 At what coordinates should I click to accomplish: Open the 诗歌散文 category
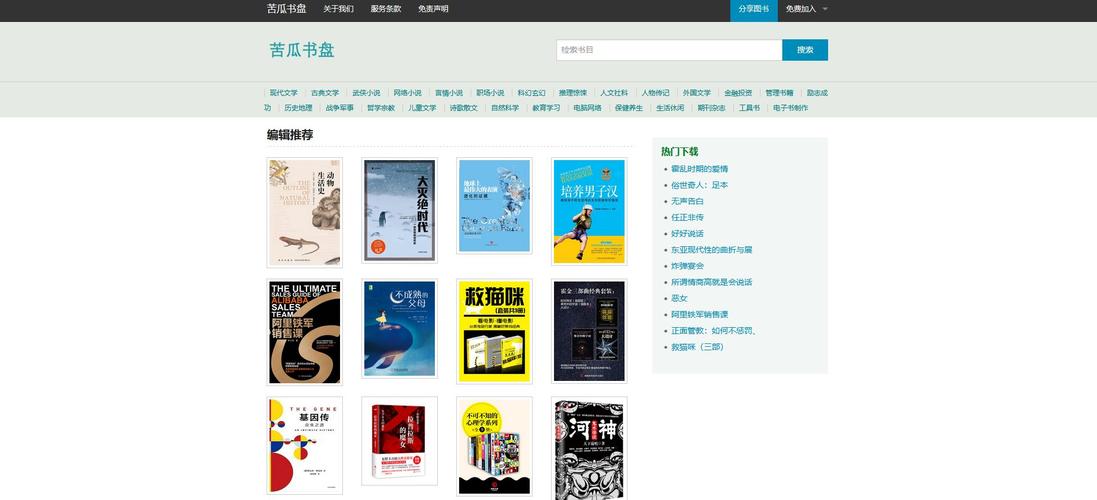click(x=463, y=108)
